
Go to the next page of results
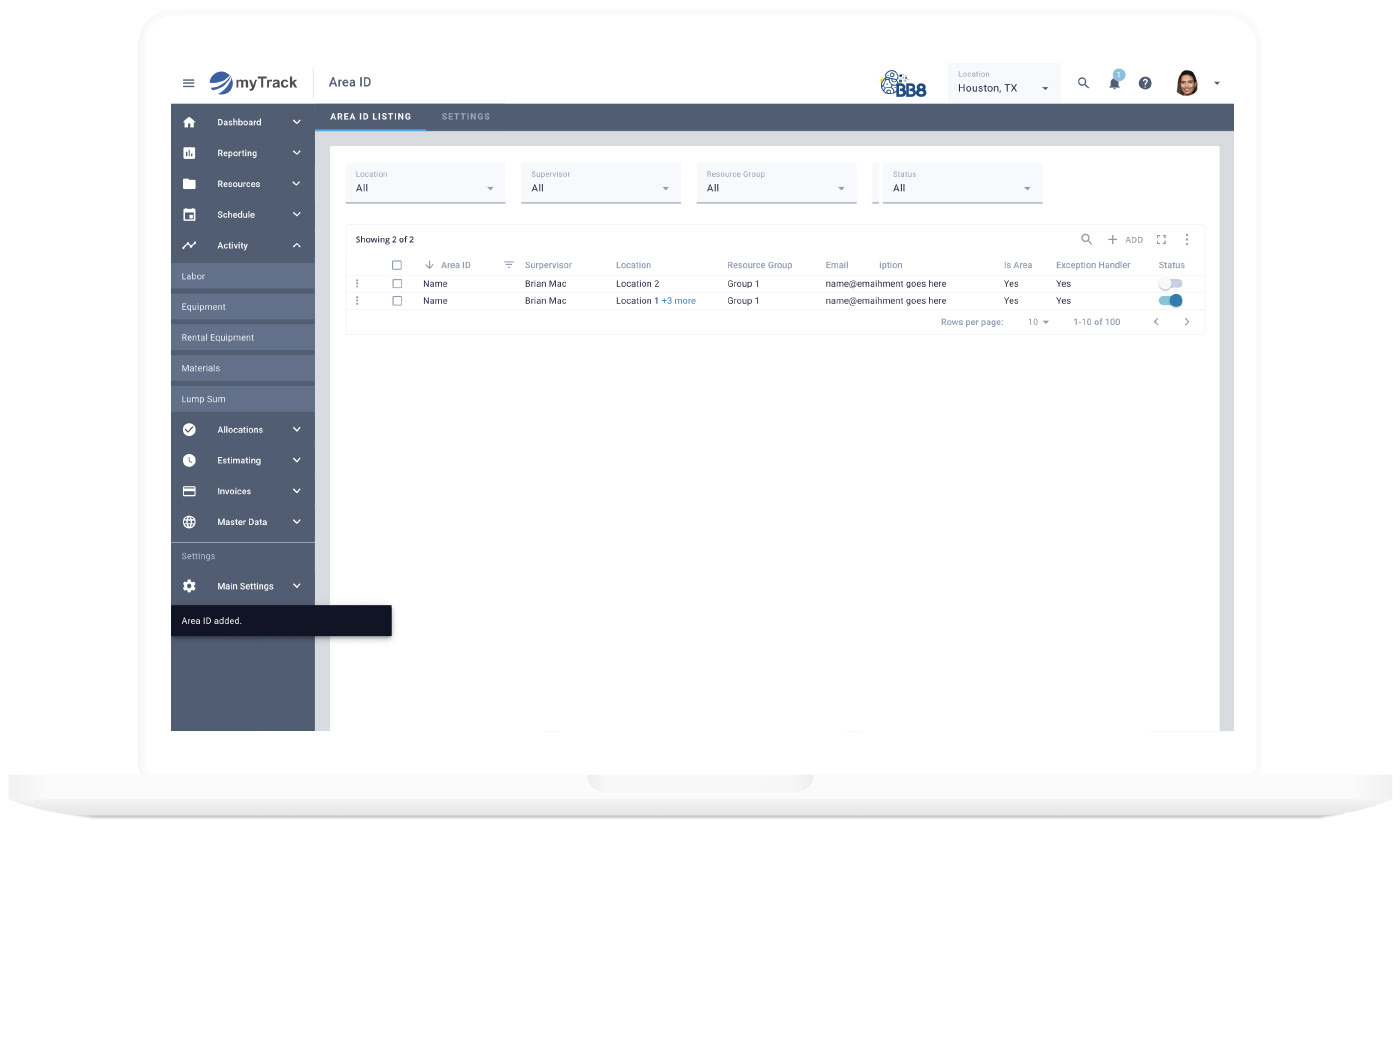pyautogui.click(x=1187, y=322)
